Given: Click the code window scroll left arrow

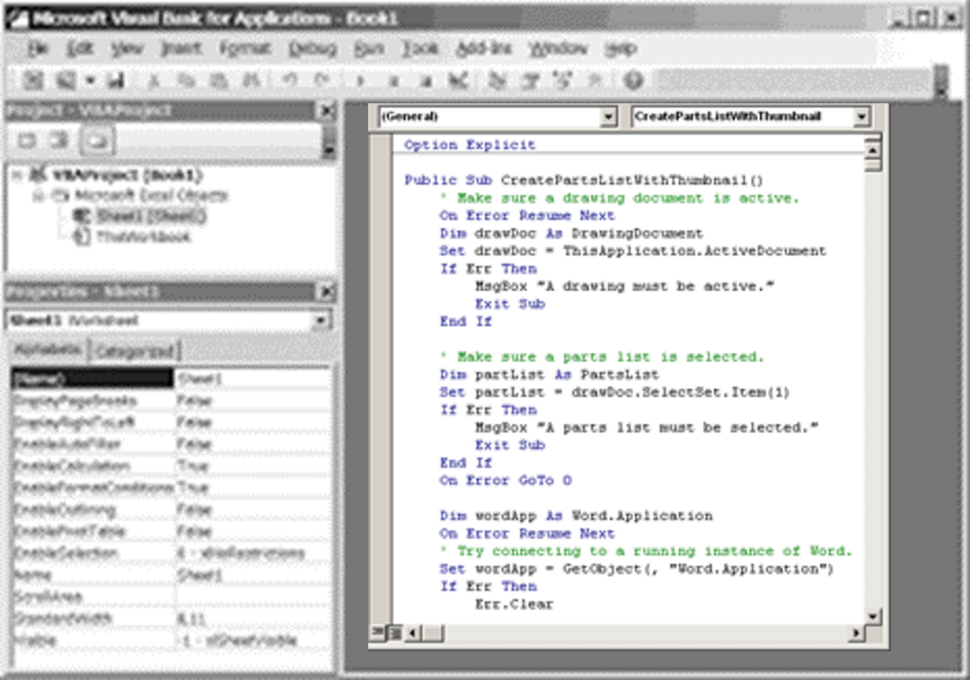Looking at the screenshot, I should click(413, 632).
